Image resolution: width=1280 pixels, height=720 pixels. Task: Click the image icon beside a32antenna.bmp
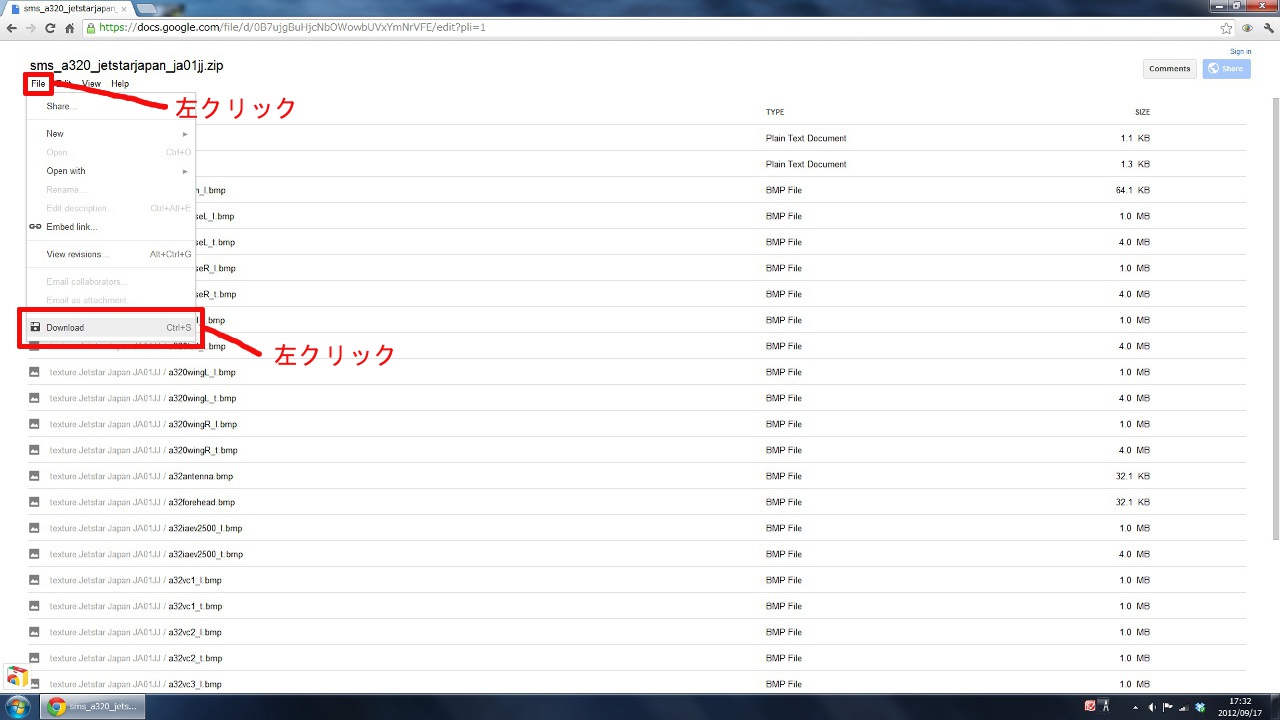(34, 476)
